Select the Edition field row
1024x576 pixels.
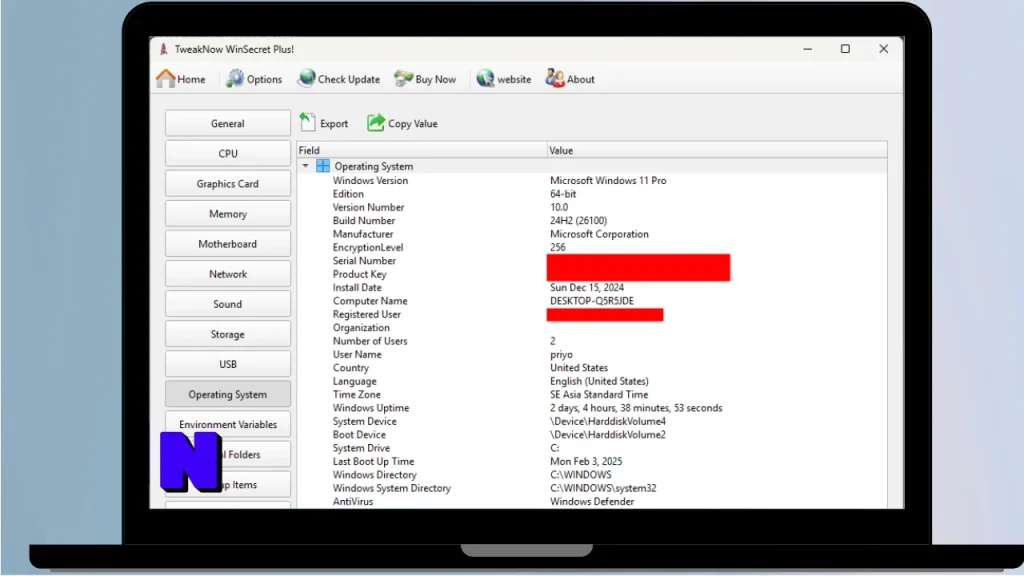592,194
